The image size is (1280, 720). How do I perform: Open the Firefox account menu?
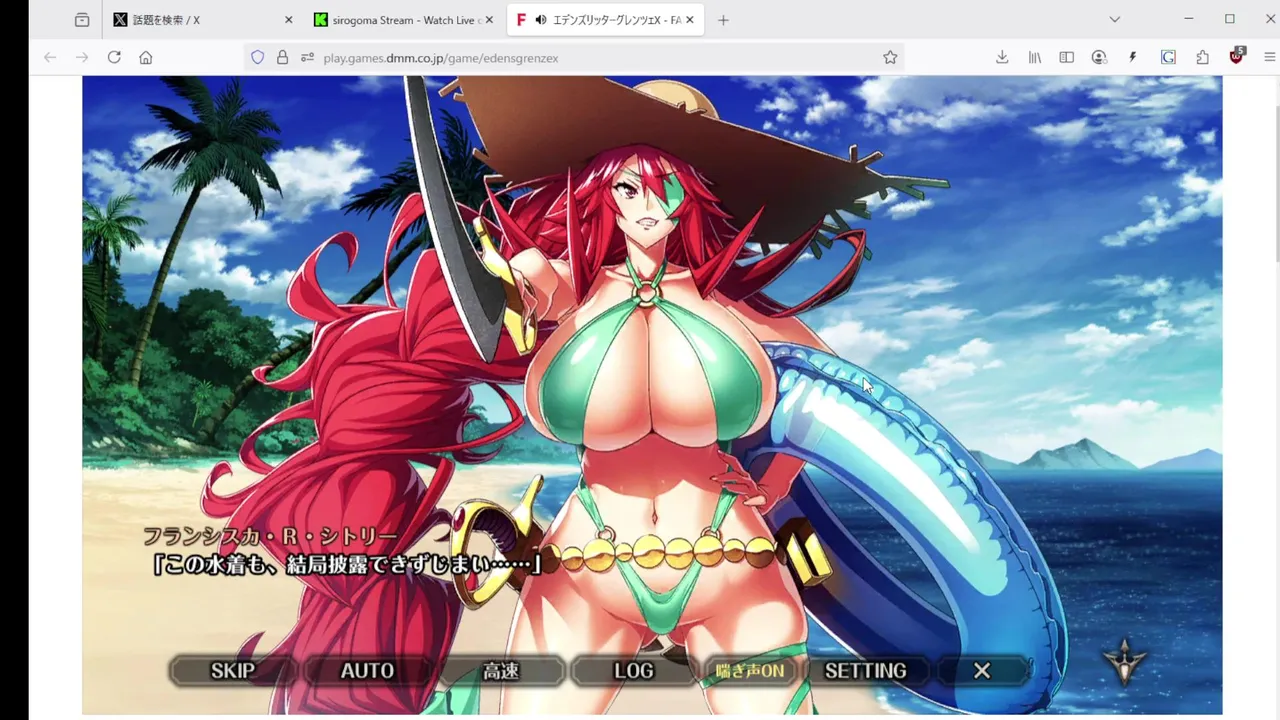coord(1100,58)
